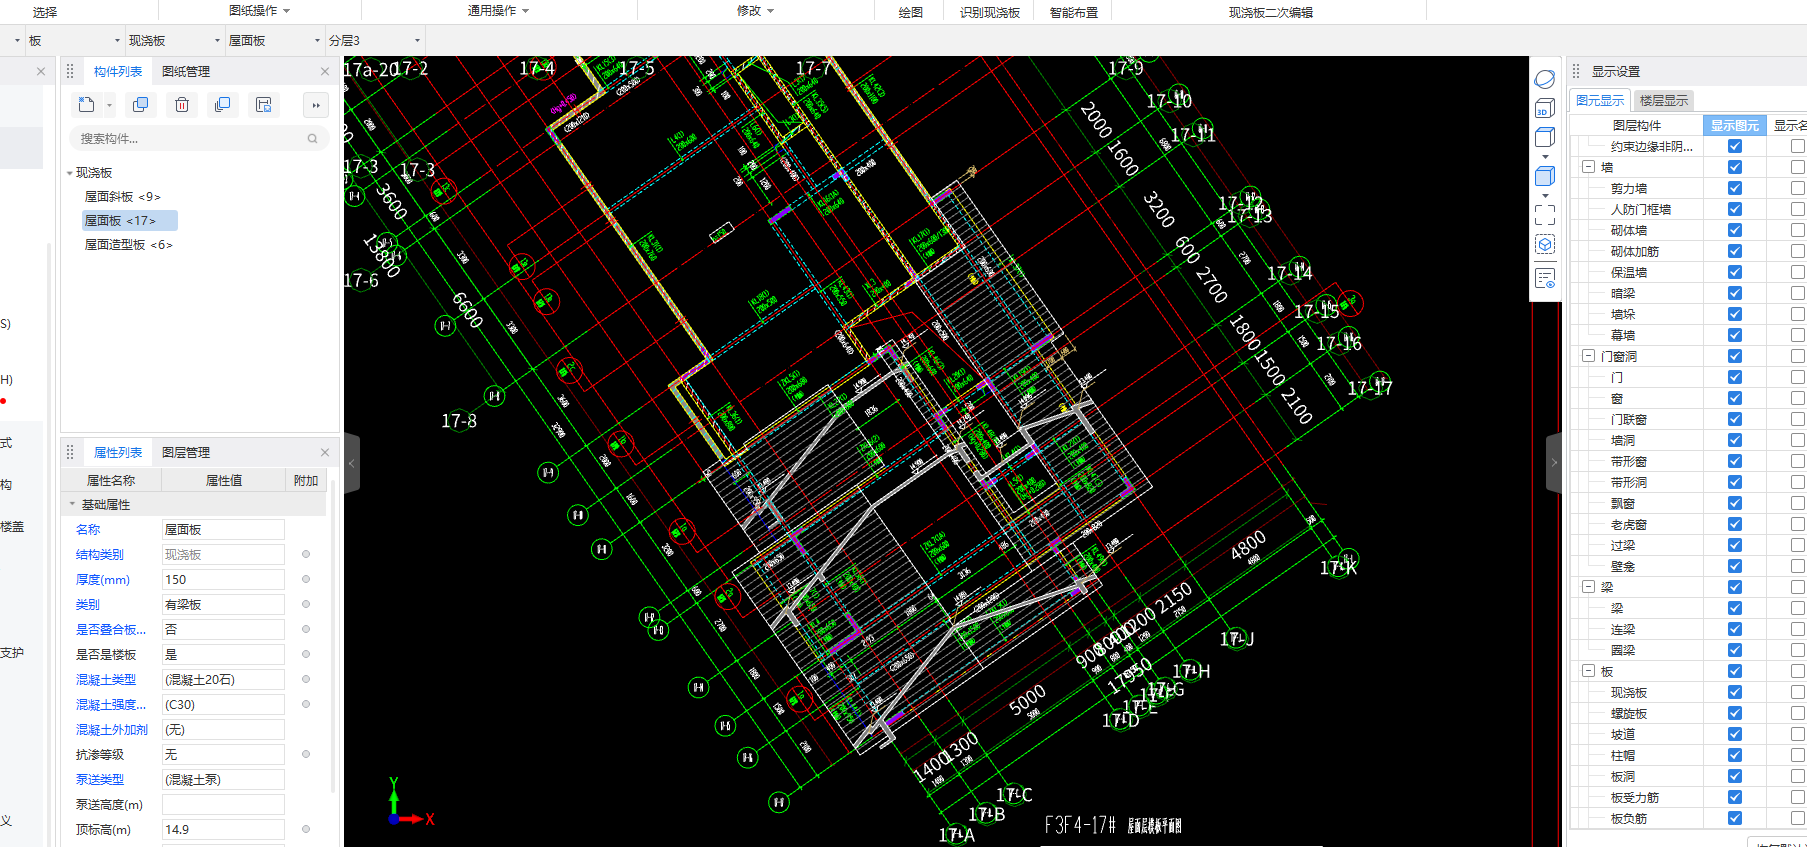
Task: Click the solid blue cube display icon
Action: click(x=1545, y=177)
